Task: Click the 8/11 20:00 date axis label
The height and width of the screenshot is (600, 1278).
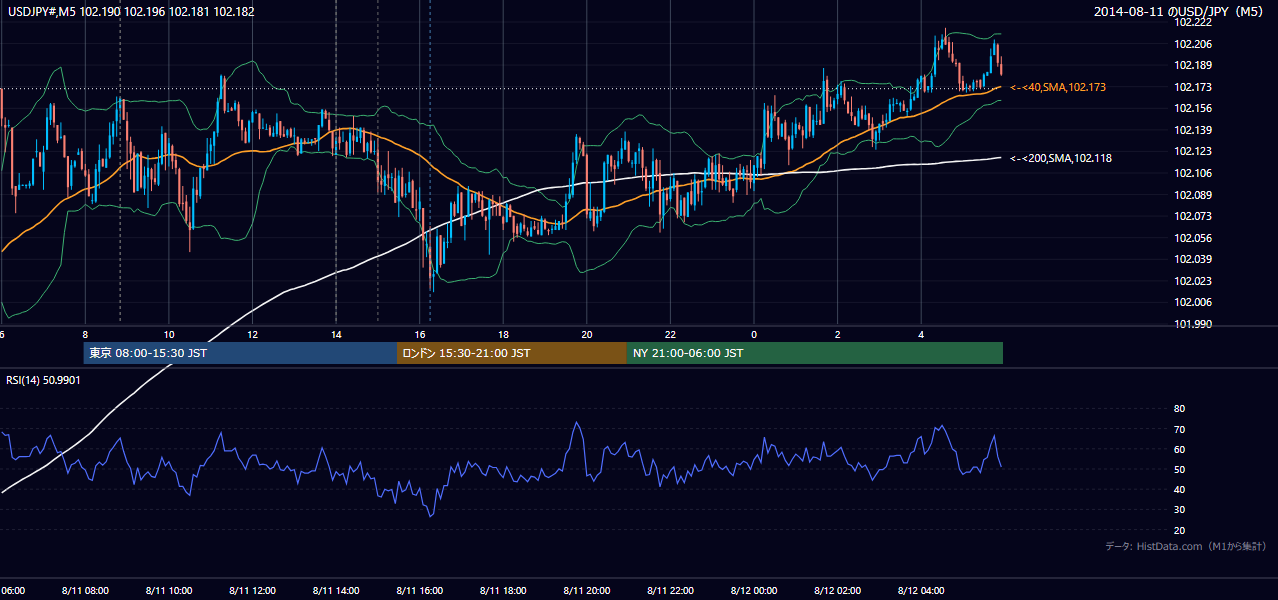Action: pyautogui.click(x=586, y=591)
